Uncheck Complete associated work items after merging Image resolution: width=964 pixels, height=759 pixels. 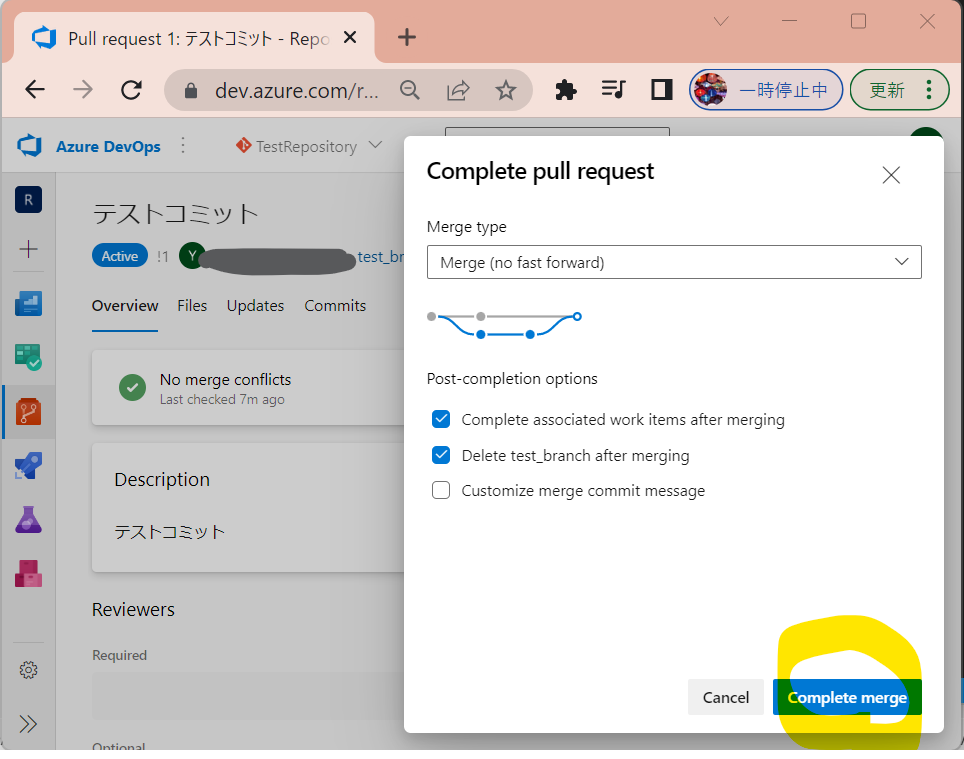pyautogui.click(x=441, y=419)
